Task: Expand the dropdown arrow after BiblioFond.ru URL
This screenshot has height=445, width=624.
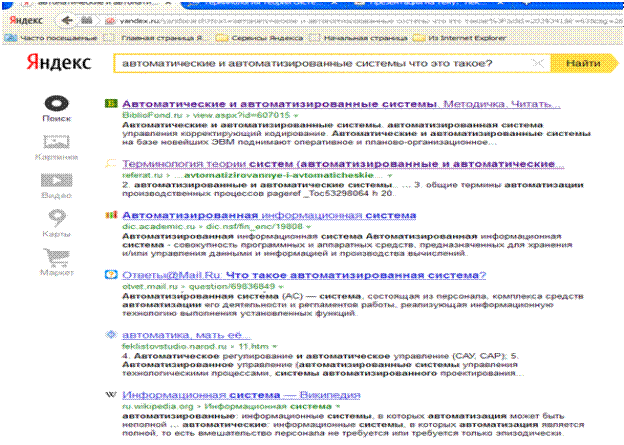Action: pyautogui.click(x=296, y=115)
